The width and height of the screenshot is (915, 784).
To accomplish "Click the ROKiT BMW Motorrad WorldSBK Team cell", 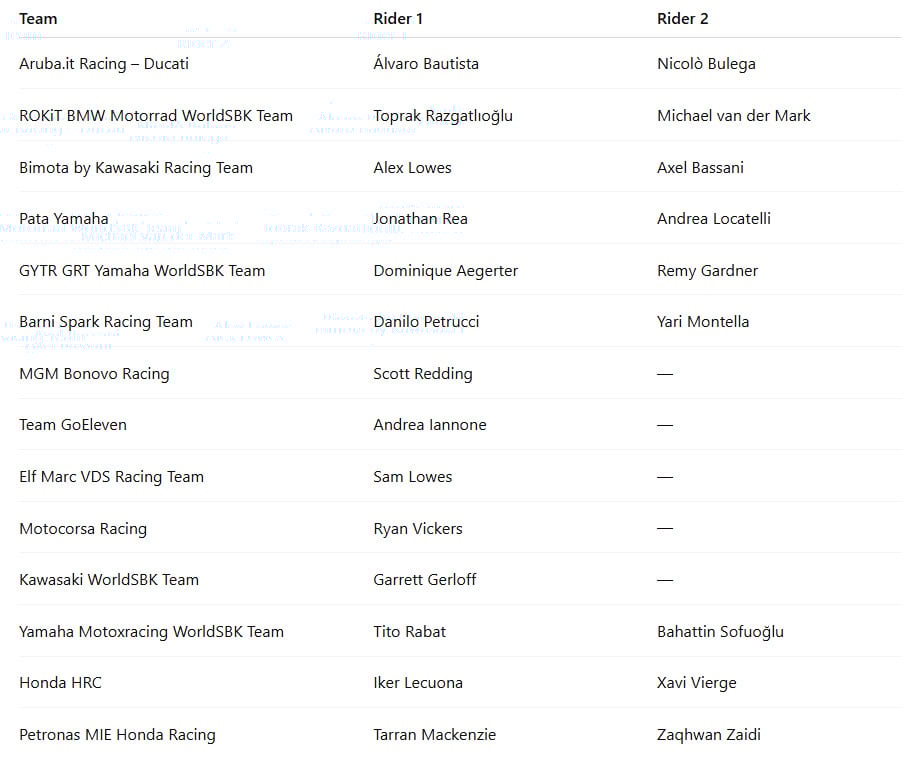I will tap(156, 116).
